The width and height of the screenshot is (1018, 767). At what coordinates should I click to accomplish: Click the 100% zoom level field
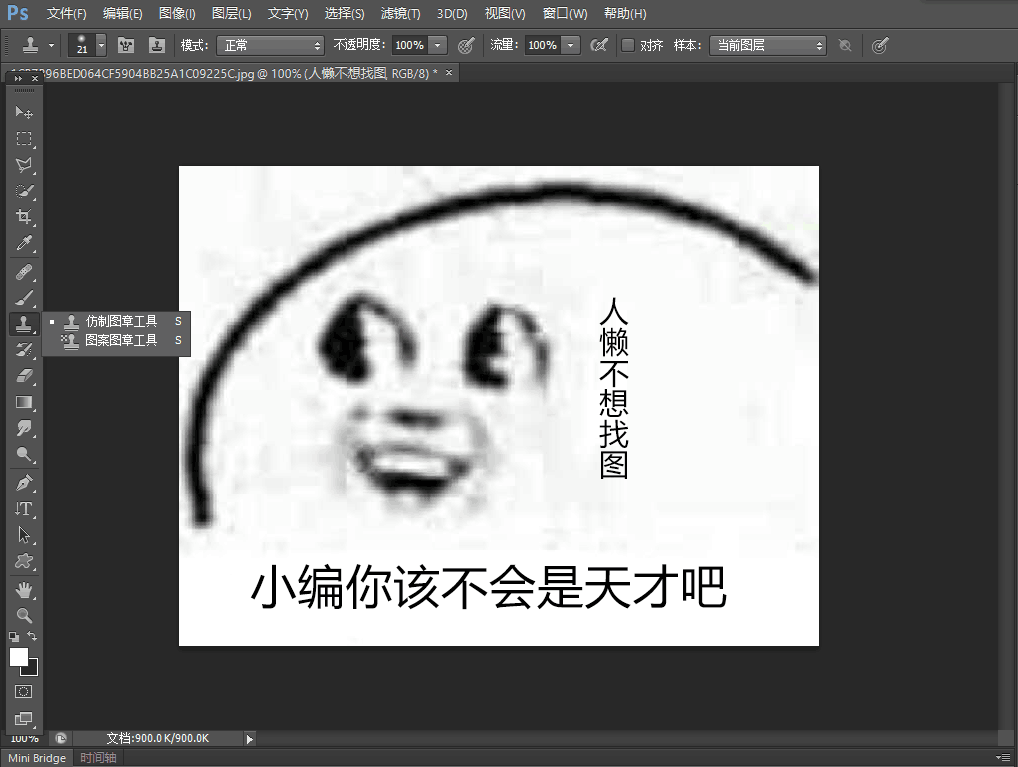(24, 738)
